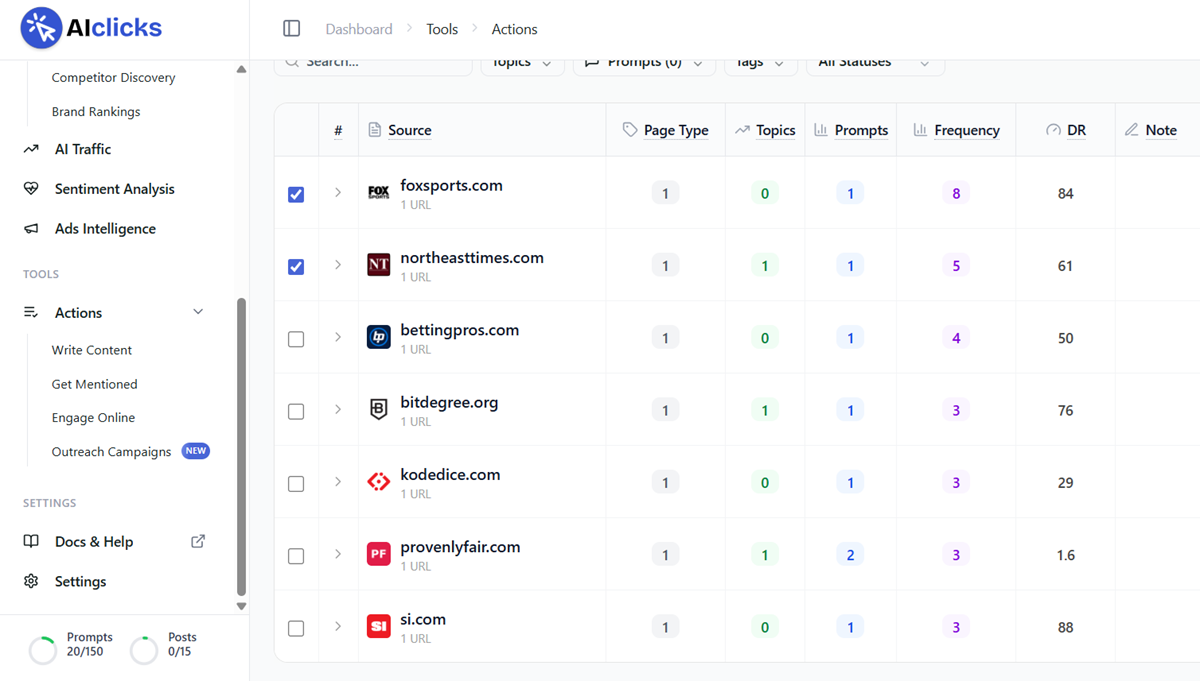The width and height of the screenshot is (1200, 681).
Task: Click the Source column document icon
Action: click(x=375, y=130)
